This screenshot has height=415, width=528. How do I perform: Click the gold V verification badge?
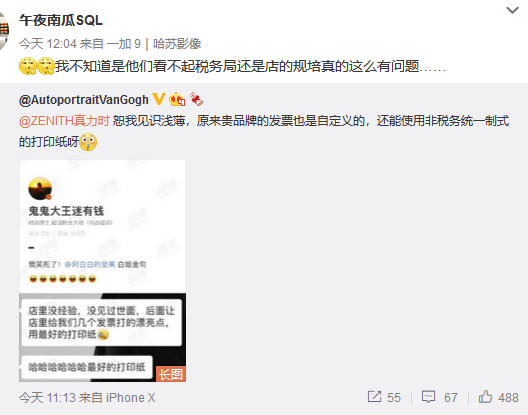pos(159,99)
